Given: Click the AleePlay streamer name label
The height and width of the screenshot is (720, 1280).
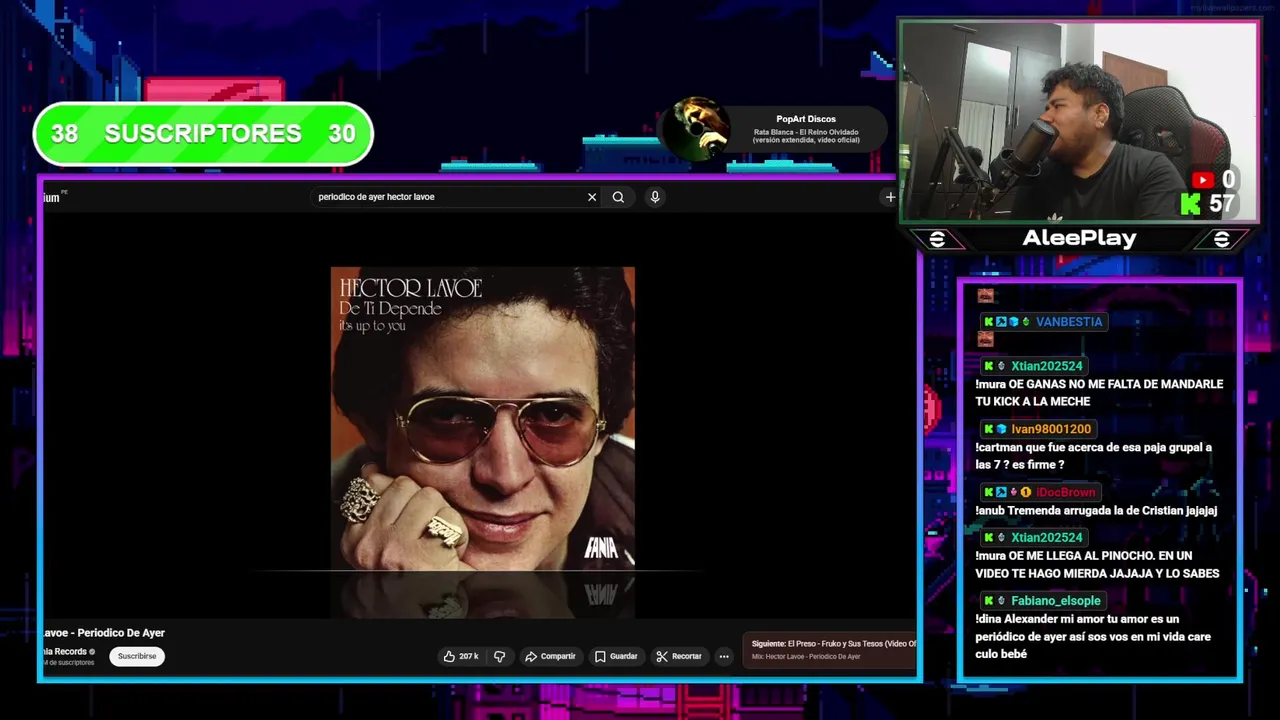Looking at the screenshot, I should pos(1079,238).
